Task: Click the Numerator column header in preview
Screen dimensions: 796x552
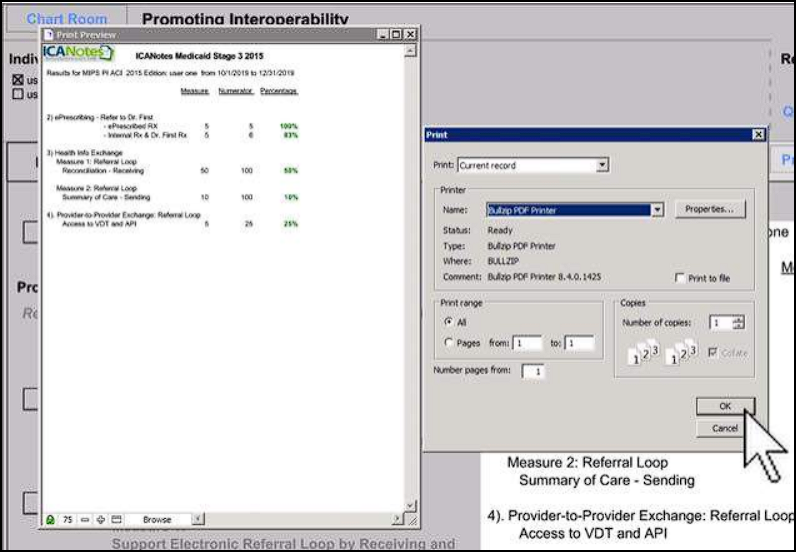Action: click(x=235, y=91)
